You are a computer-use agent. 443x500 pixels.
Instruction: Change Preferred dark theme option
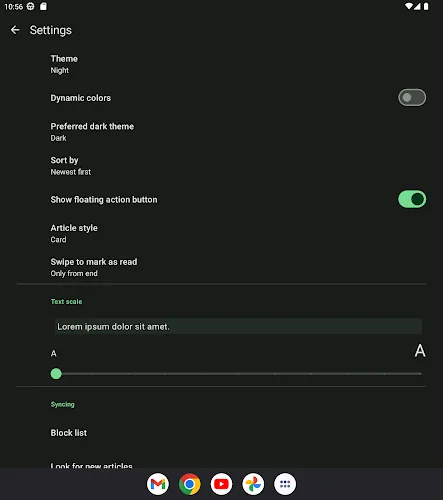[221, 132]
